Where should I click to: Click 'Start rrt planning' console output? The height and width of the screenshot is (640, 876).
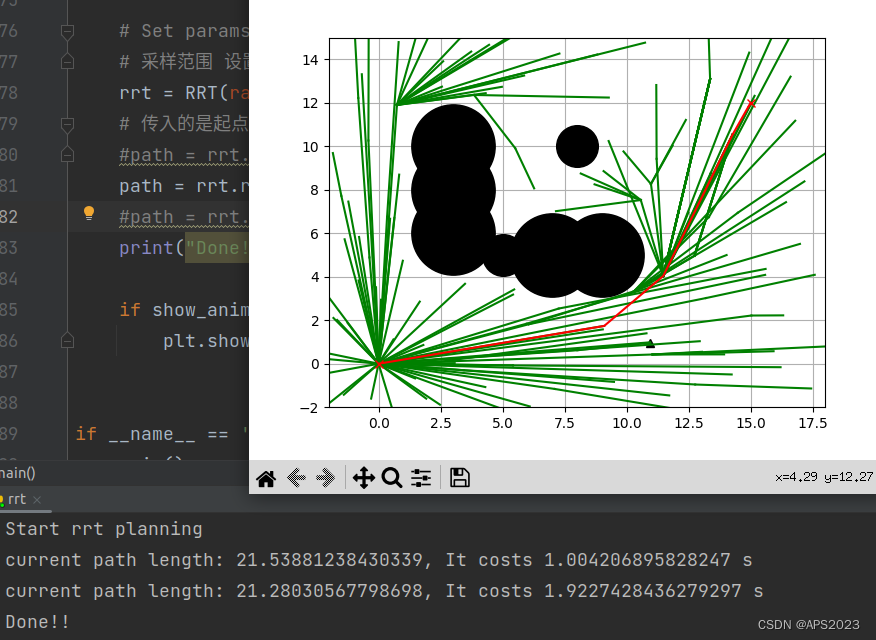(x=104, y=529)
